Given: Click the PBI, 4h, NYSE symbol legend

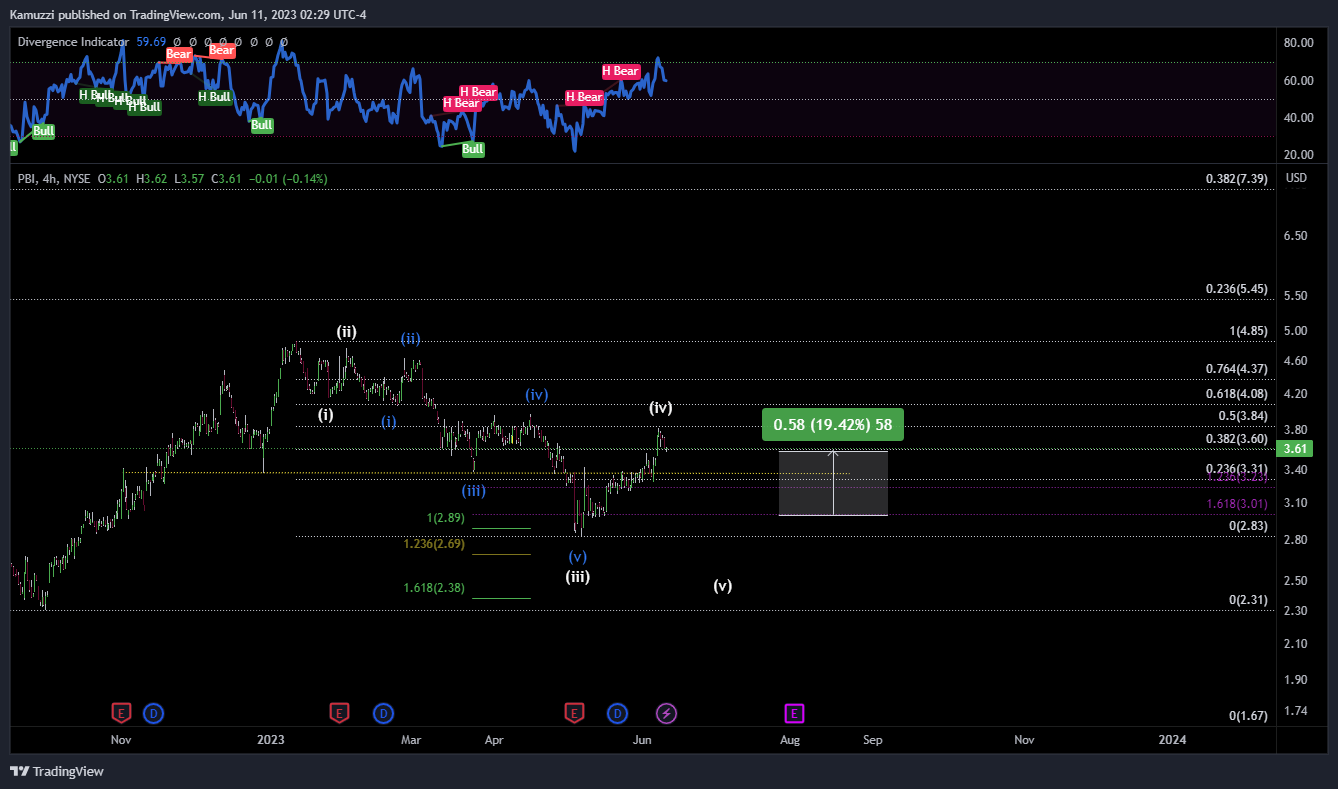Looking at the screenshot, I should coord(54,179).
